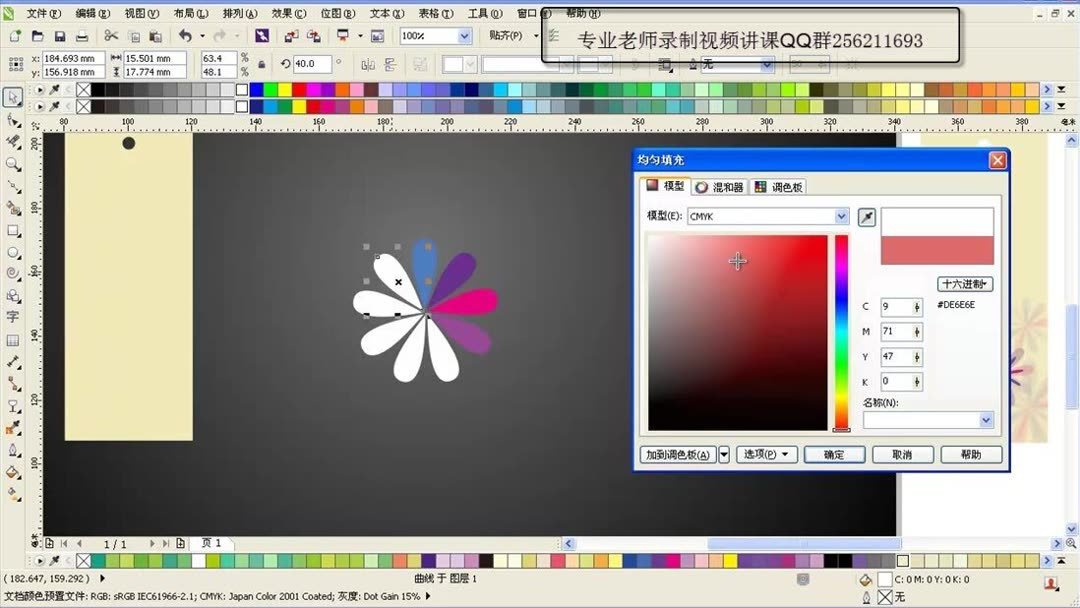This screenshot has width=1080, height=608.
Task: Close the 均匀填充 dialog
Action: [997, 160]
